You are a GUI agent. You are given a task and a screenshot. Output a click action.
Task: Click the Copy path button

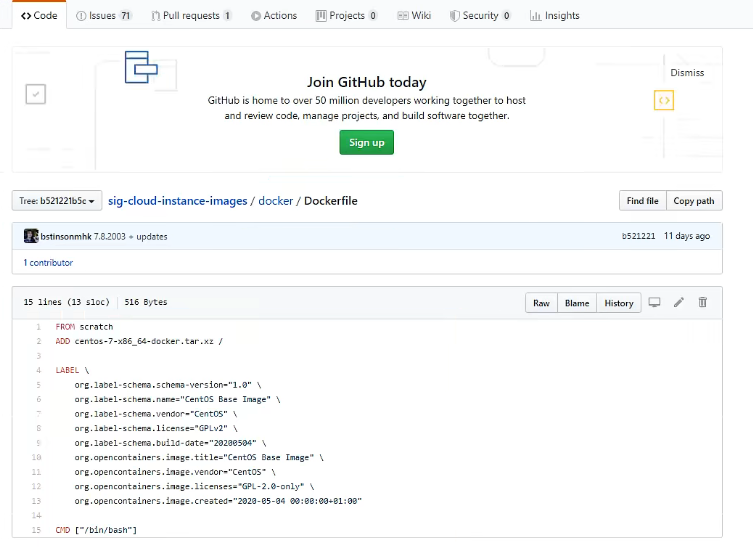click(694, 201)
